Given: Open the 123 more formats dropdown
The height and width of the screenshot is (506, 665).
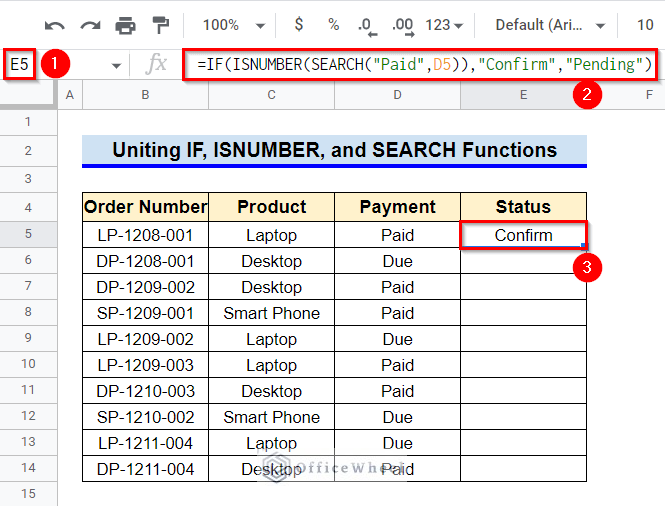Looking at the screenshot, I should pos(444,25).
